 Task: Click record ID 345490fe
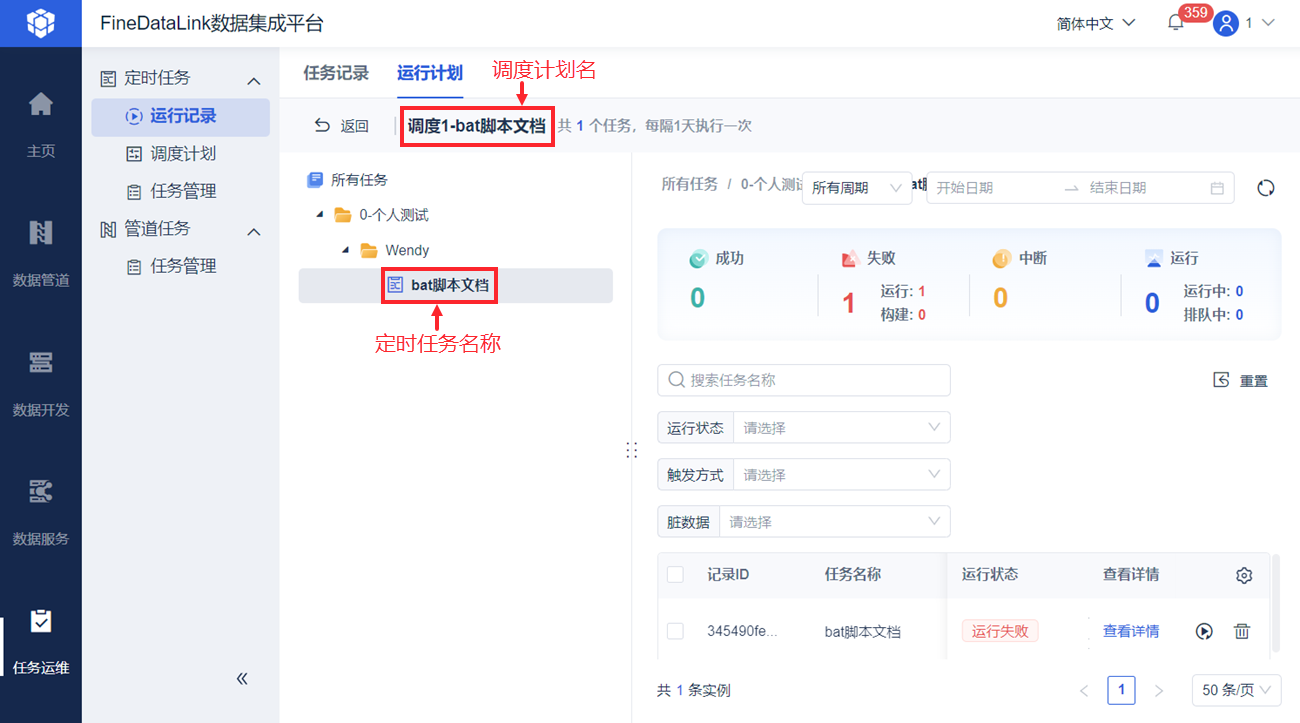(742, 631)
